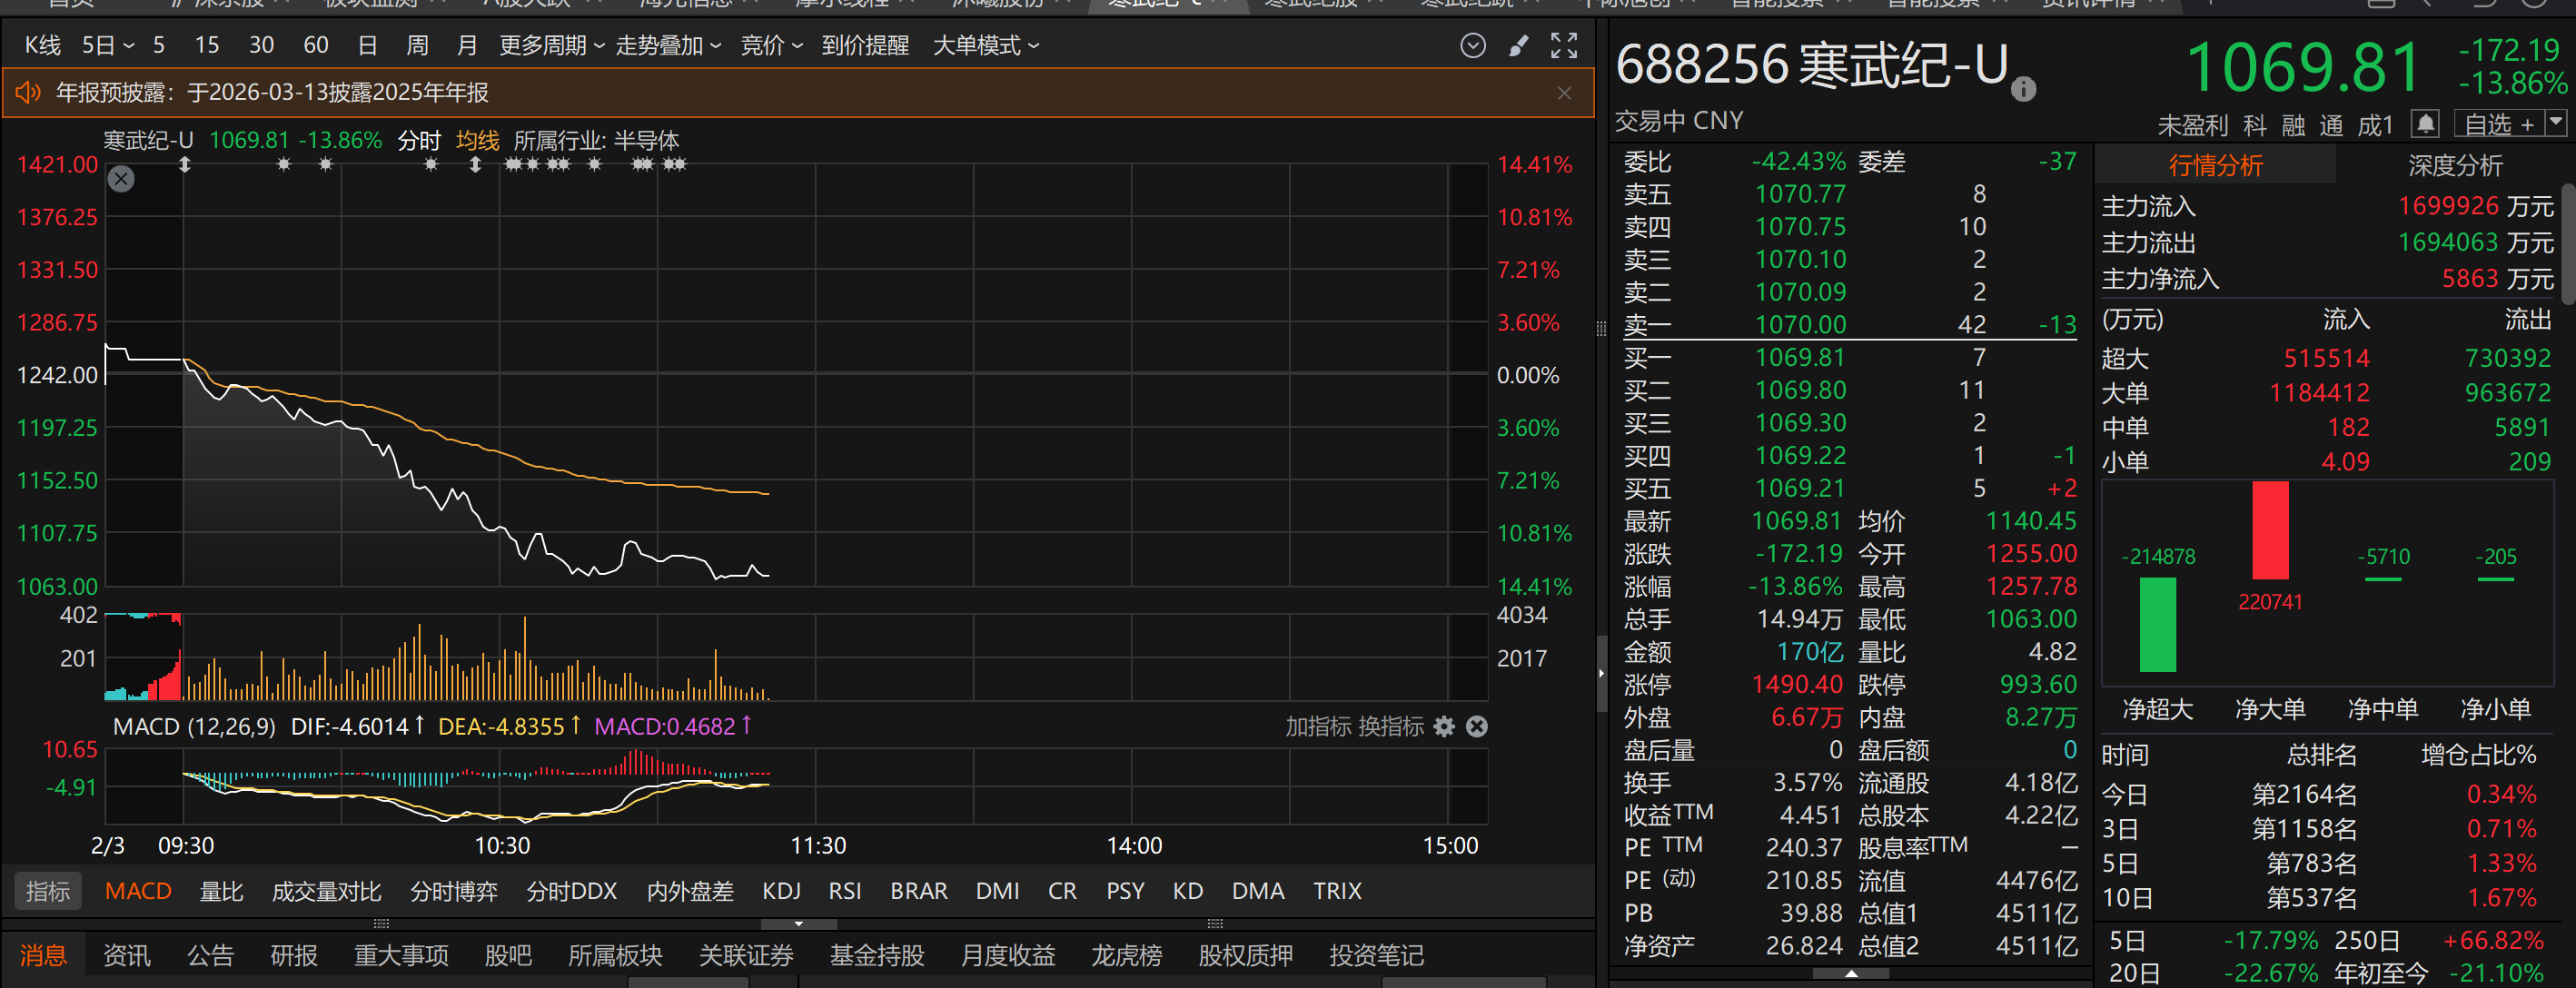Open MACD indicator settings gear
The height and width of the screenshot is (988, 2576).
[1444, 727]
